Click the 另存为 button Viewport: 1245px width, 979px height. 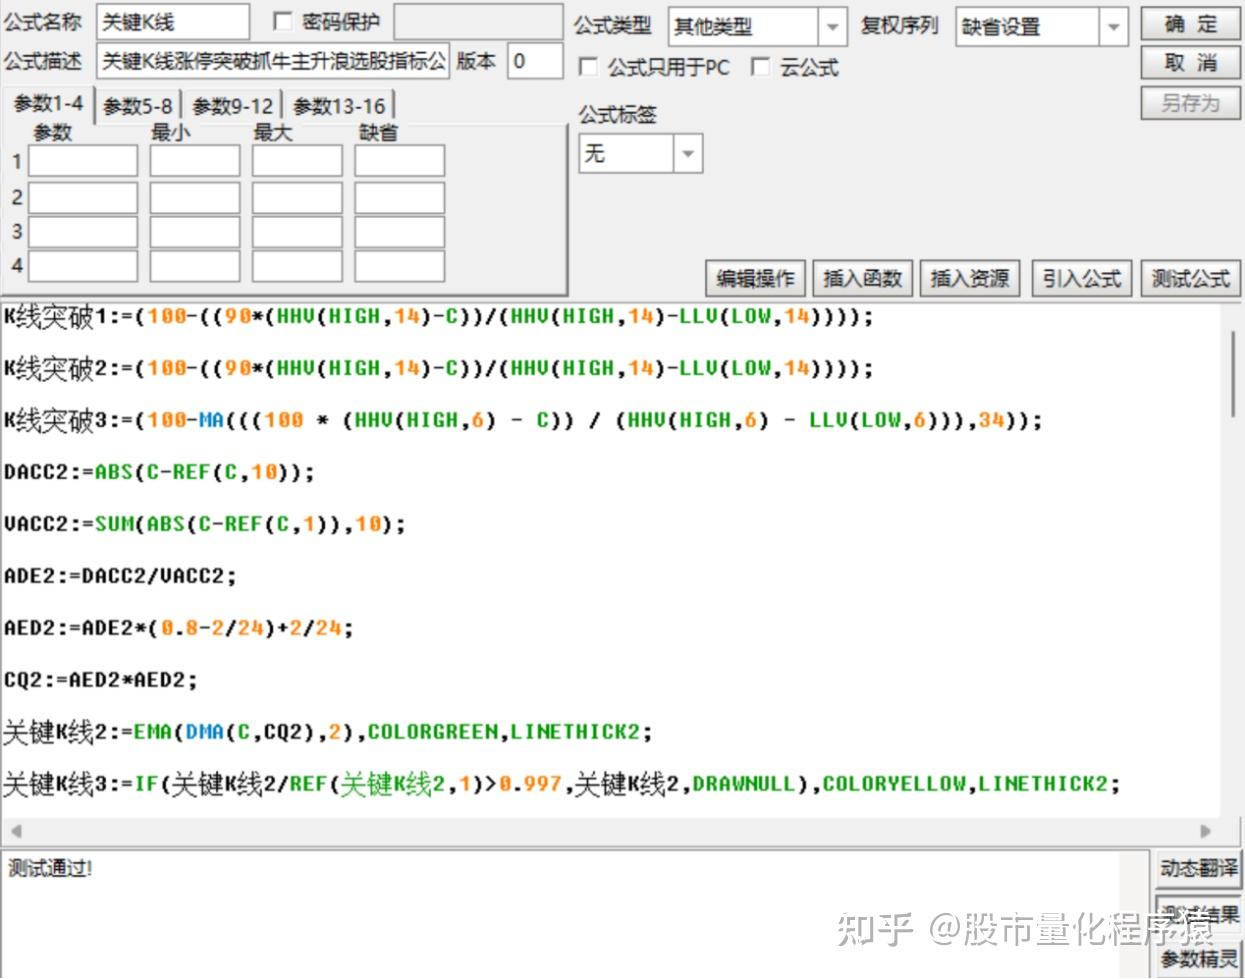[1190, 103]
